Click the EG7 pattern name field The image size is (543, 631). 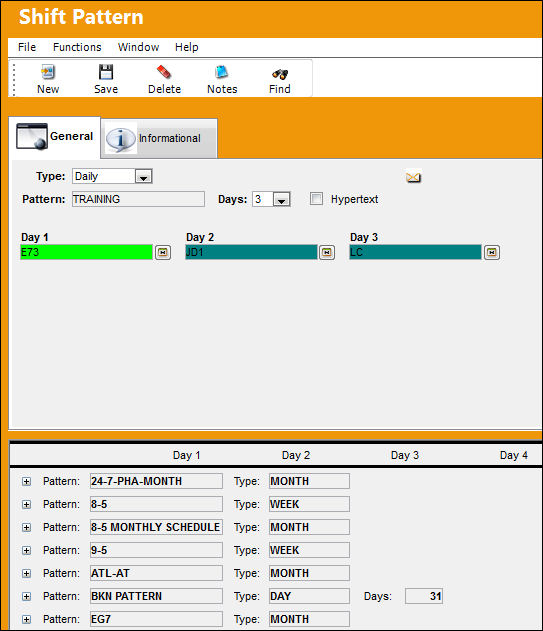pos(156,619)
